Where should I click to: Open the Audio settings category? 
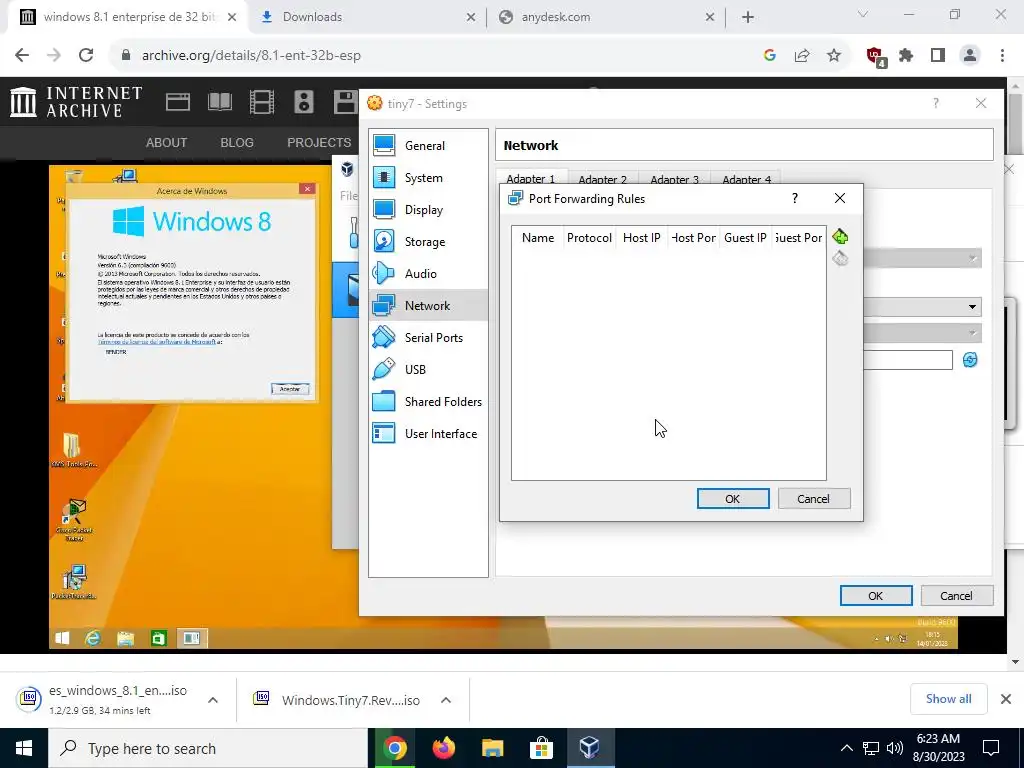coord(428,274)
